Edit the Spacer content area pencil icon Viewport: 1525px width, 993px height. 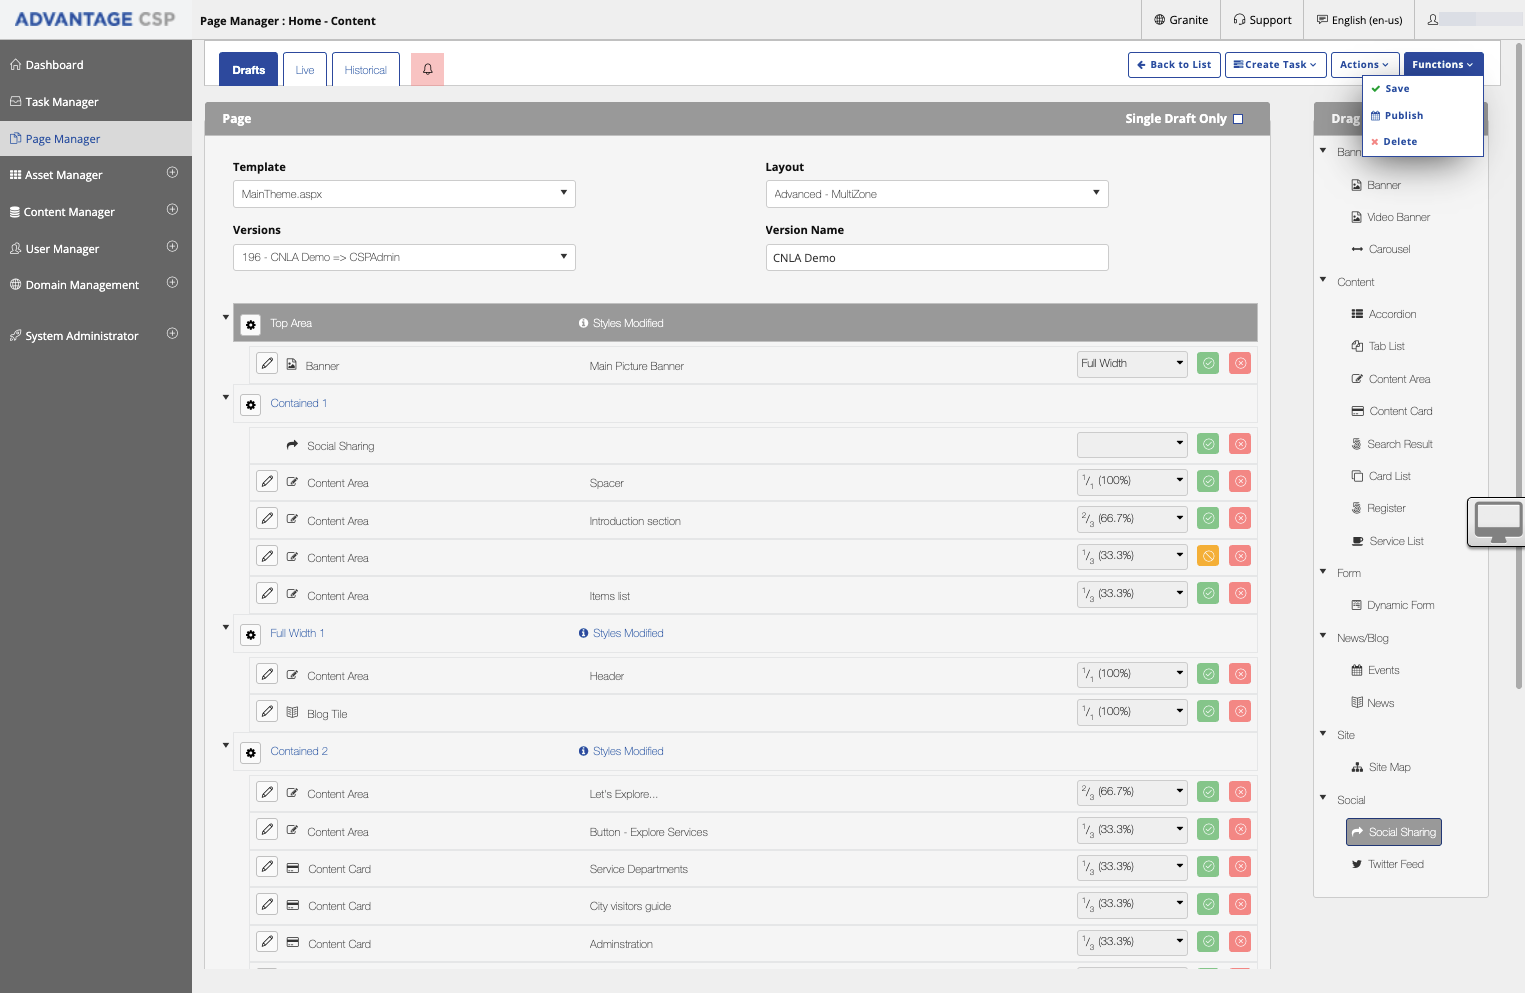(267, 481)
